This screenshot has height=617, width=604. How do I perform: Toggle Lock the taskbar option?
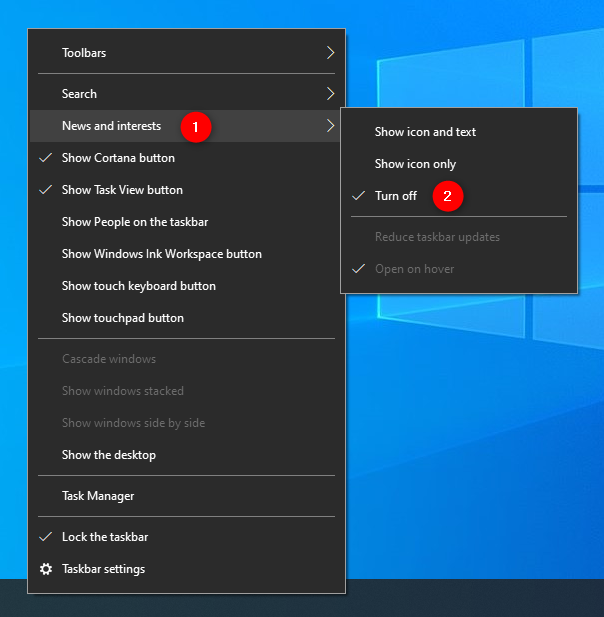pyautogui.click(x=105, y=537)
